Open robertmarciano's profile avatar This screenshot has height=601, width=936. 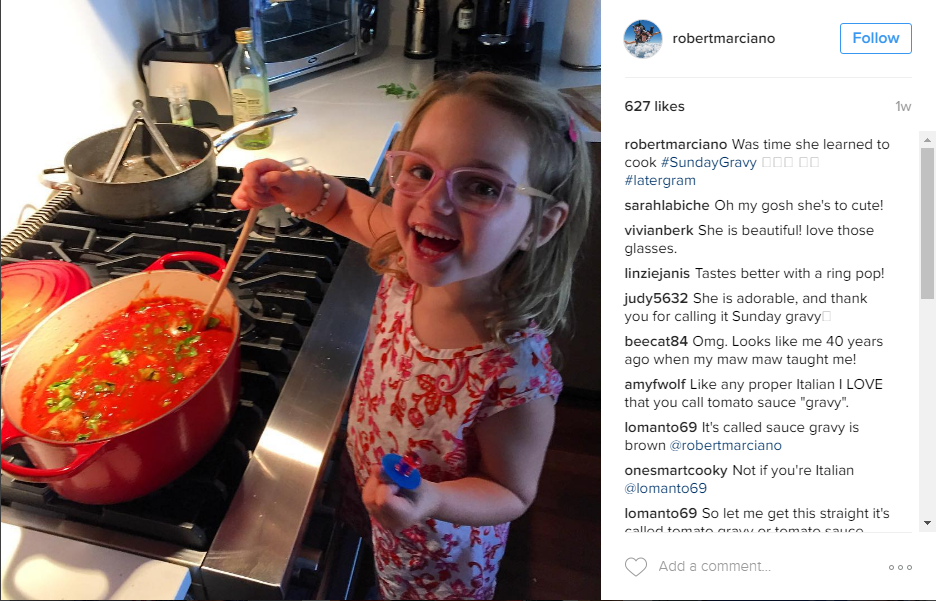[643, 39]
